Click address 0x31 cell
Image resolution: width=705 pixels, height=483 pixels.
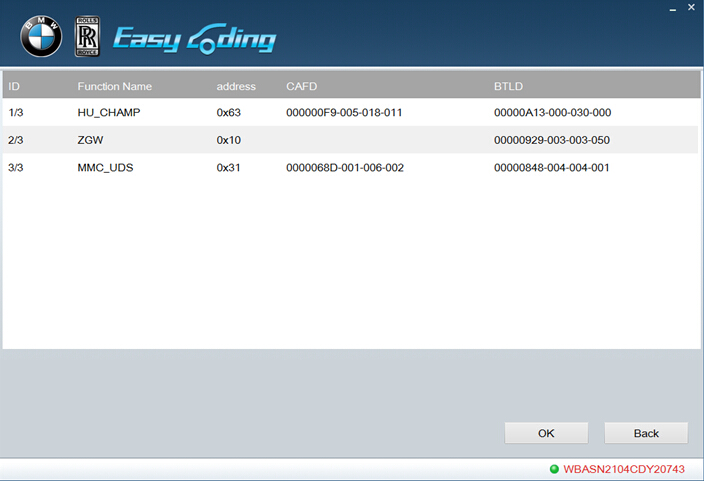[x=228, y=168]
